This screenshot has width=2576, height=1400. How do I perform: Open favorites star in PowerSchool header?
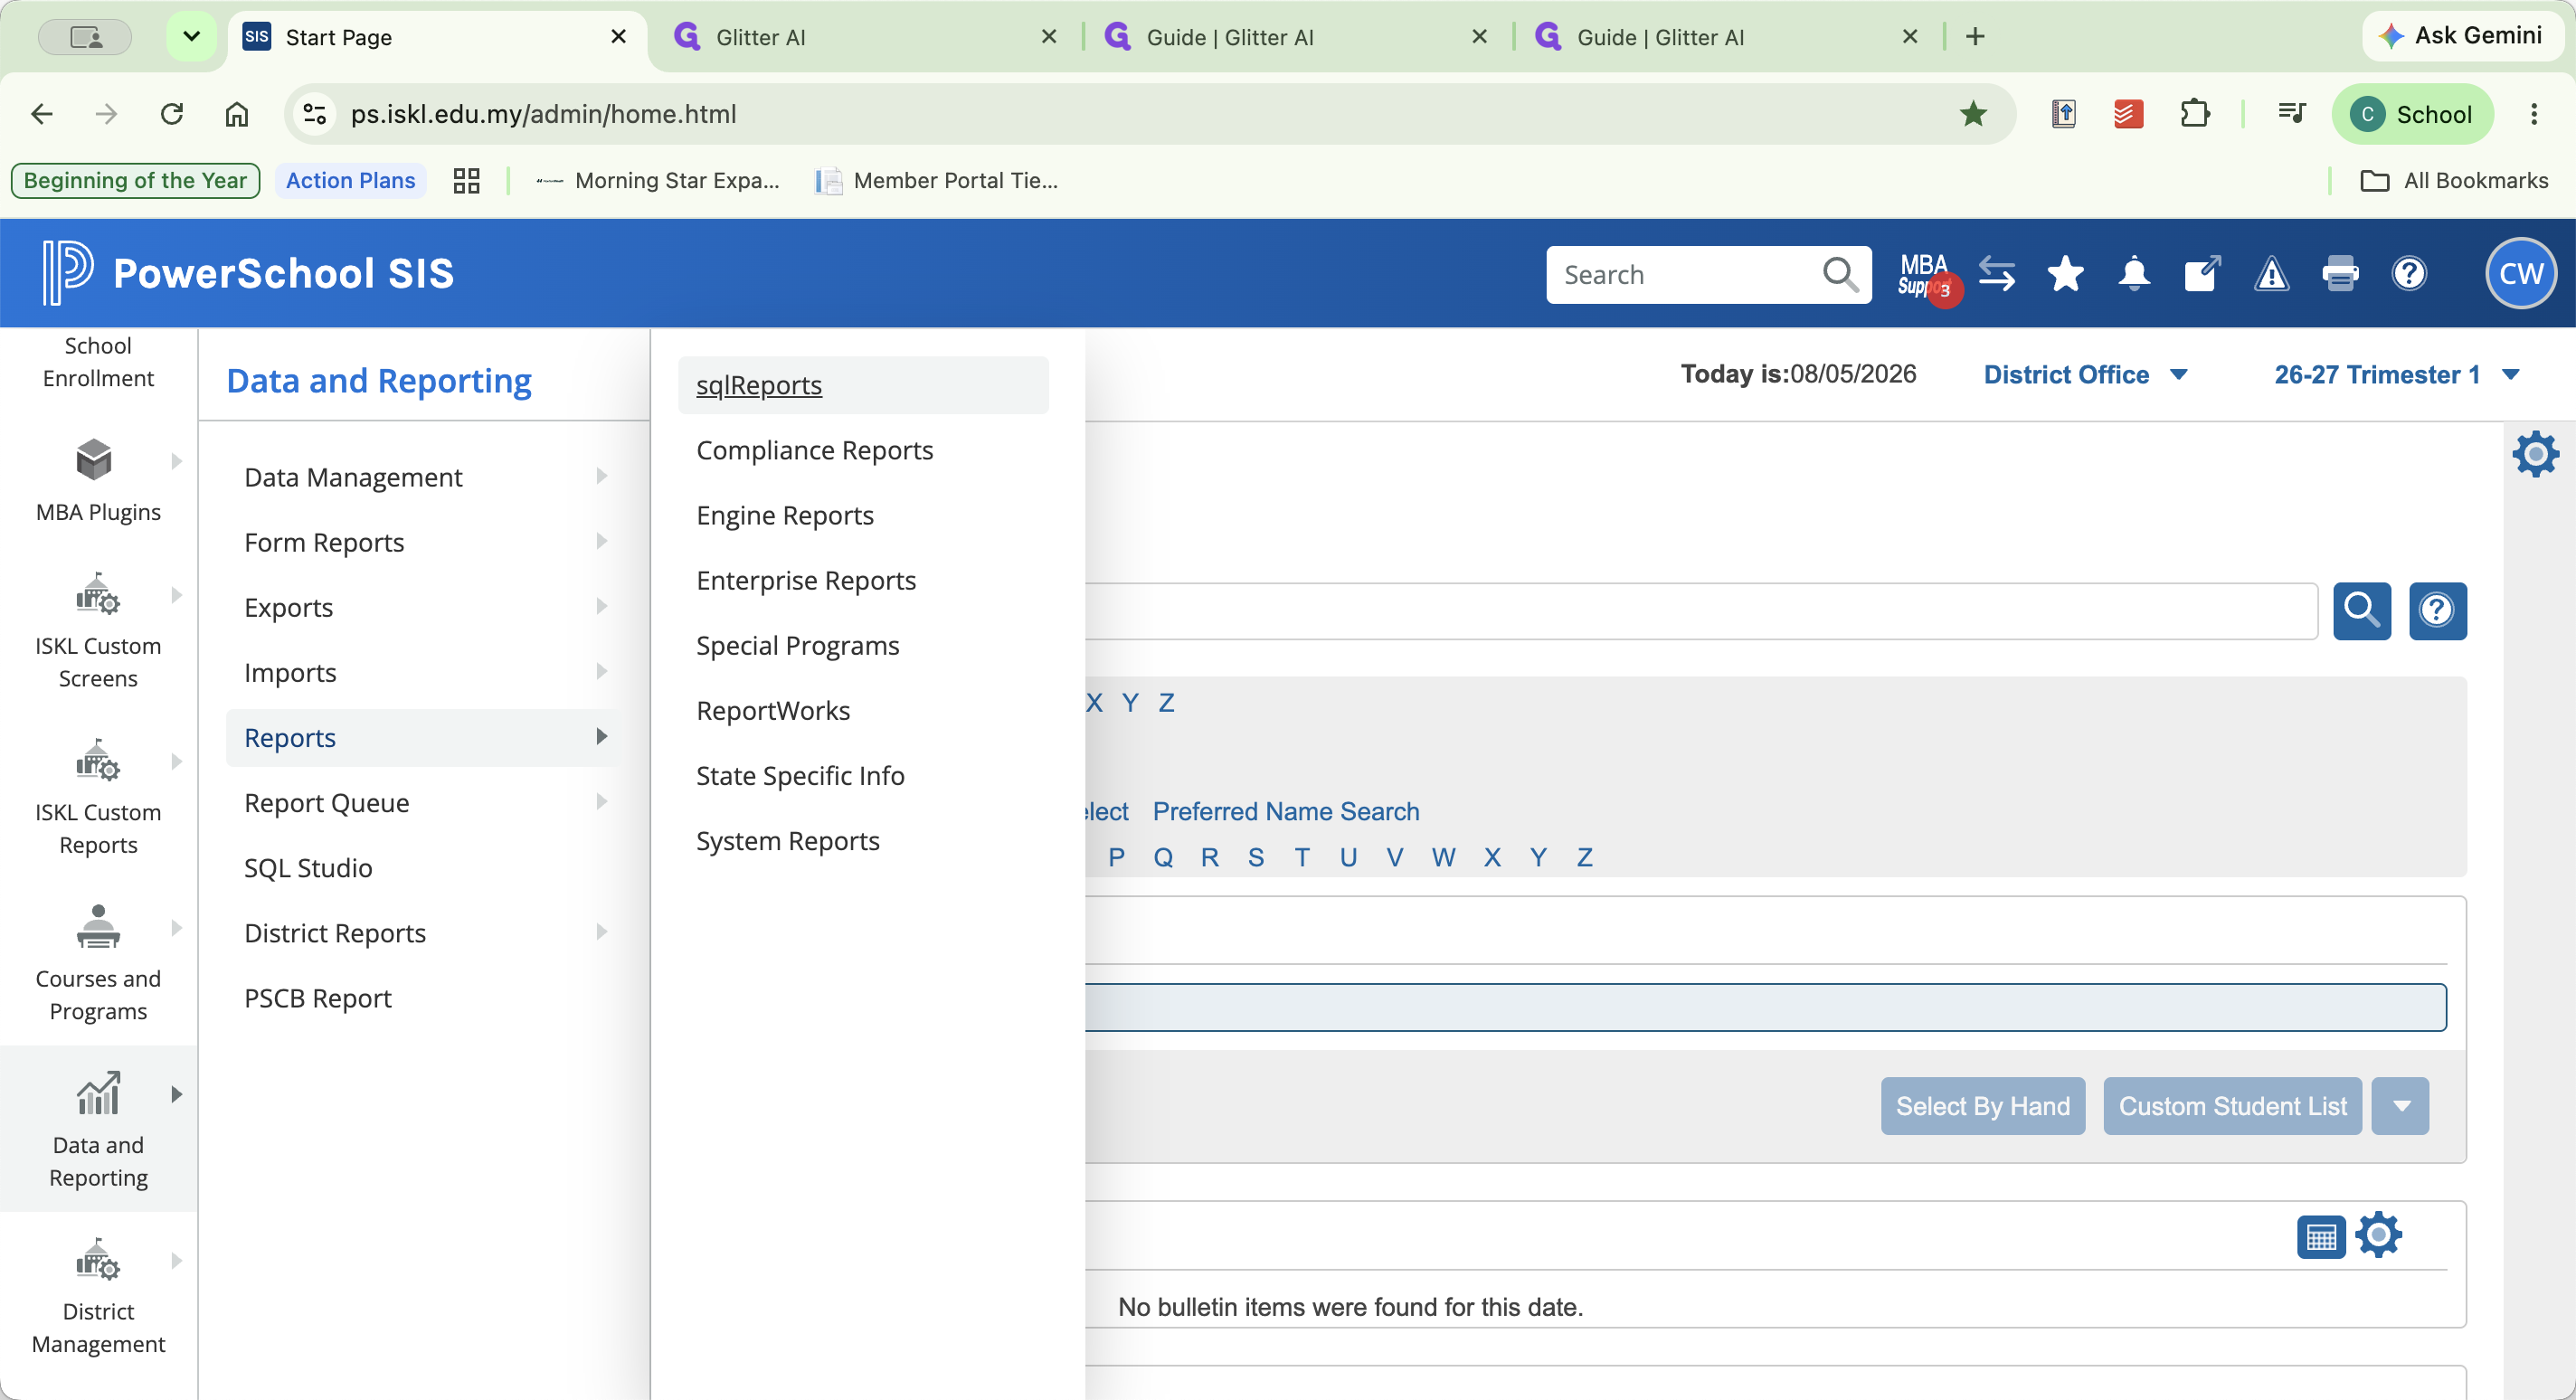2065,274
